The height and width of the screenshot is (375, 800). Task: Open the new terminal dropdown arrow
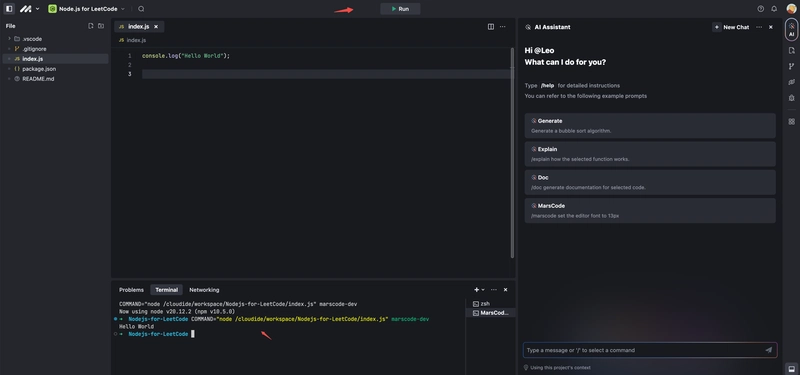[x=483, y=290]
